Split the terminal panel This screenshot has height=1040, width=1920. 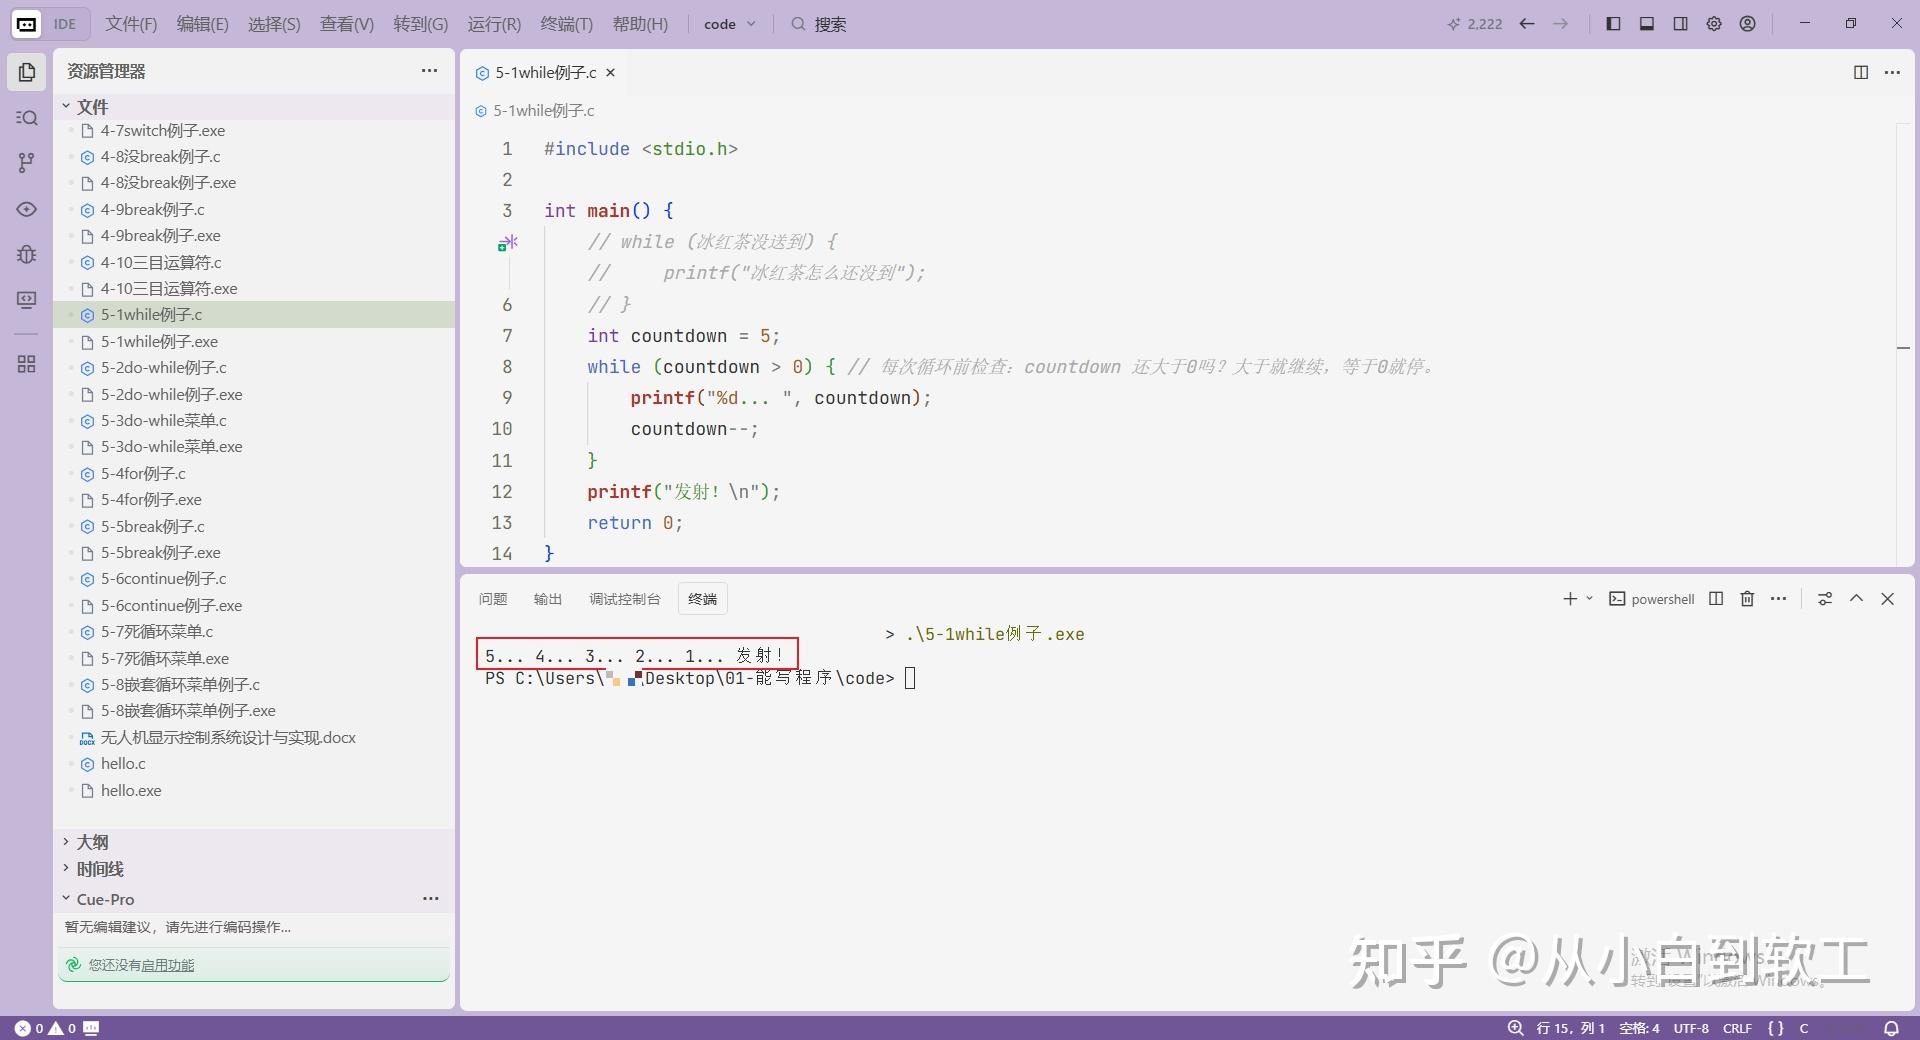1716,599
